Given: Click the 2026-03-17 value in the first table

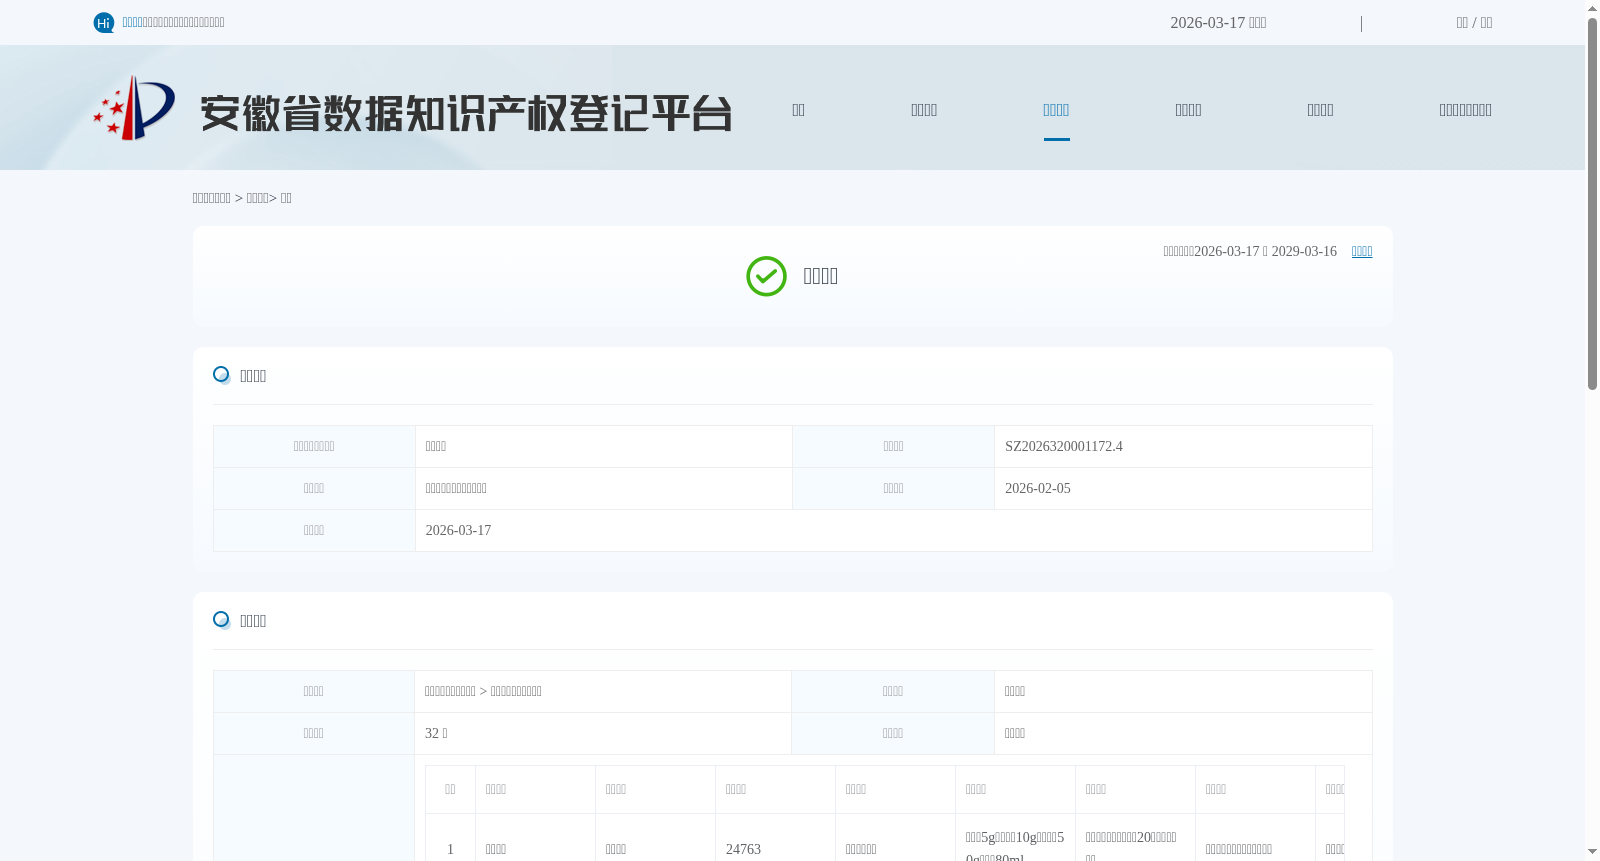Looking at the screenshot, I should coord(458,531).
